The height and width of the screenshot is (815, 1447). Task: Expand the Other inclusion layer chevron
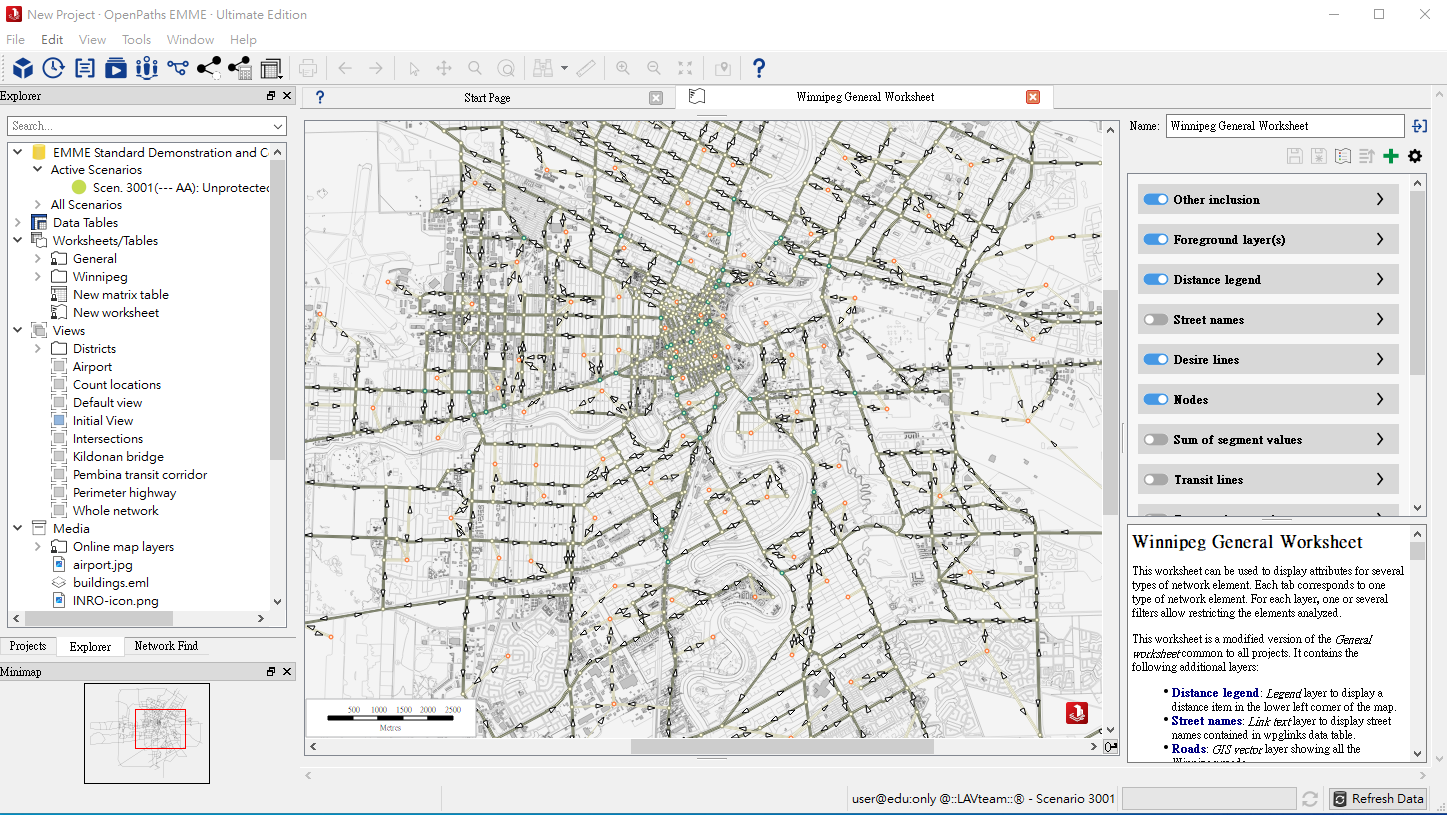1380,199
